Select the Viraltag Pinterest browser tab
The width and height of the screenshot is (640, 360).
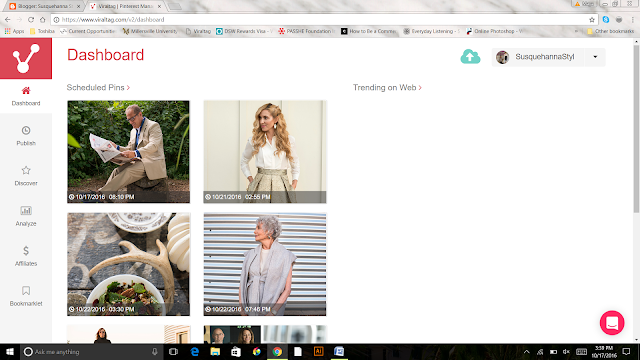124,6
